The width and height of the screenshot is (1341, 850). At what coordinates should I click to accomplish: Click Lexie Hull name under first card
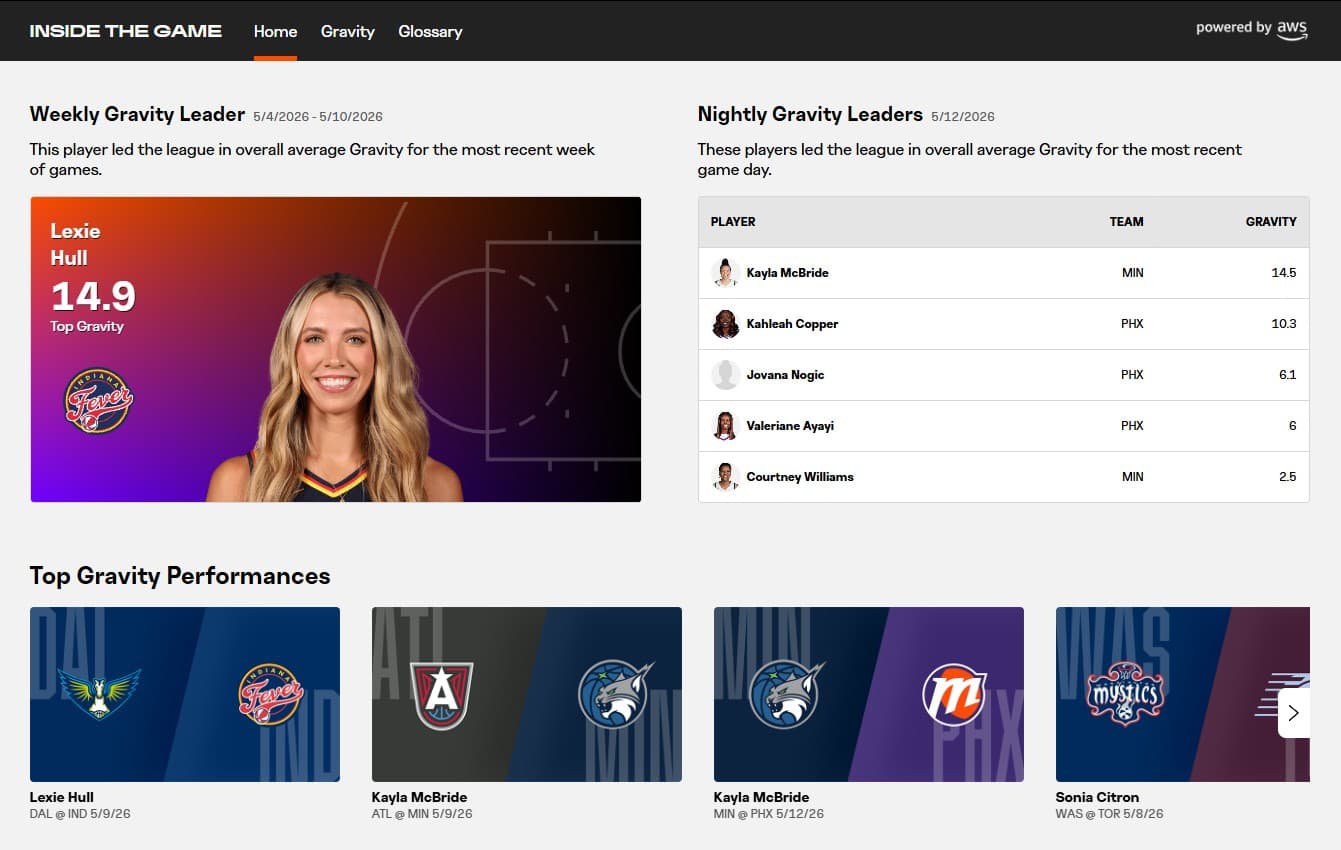click(x=62, y=797)
